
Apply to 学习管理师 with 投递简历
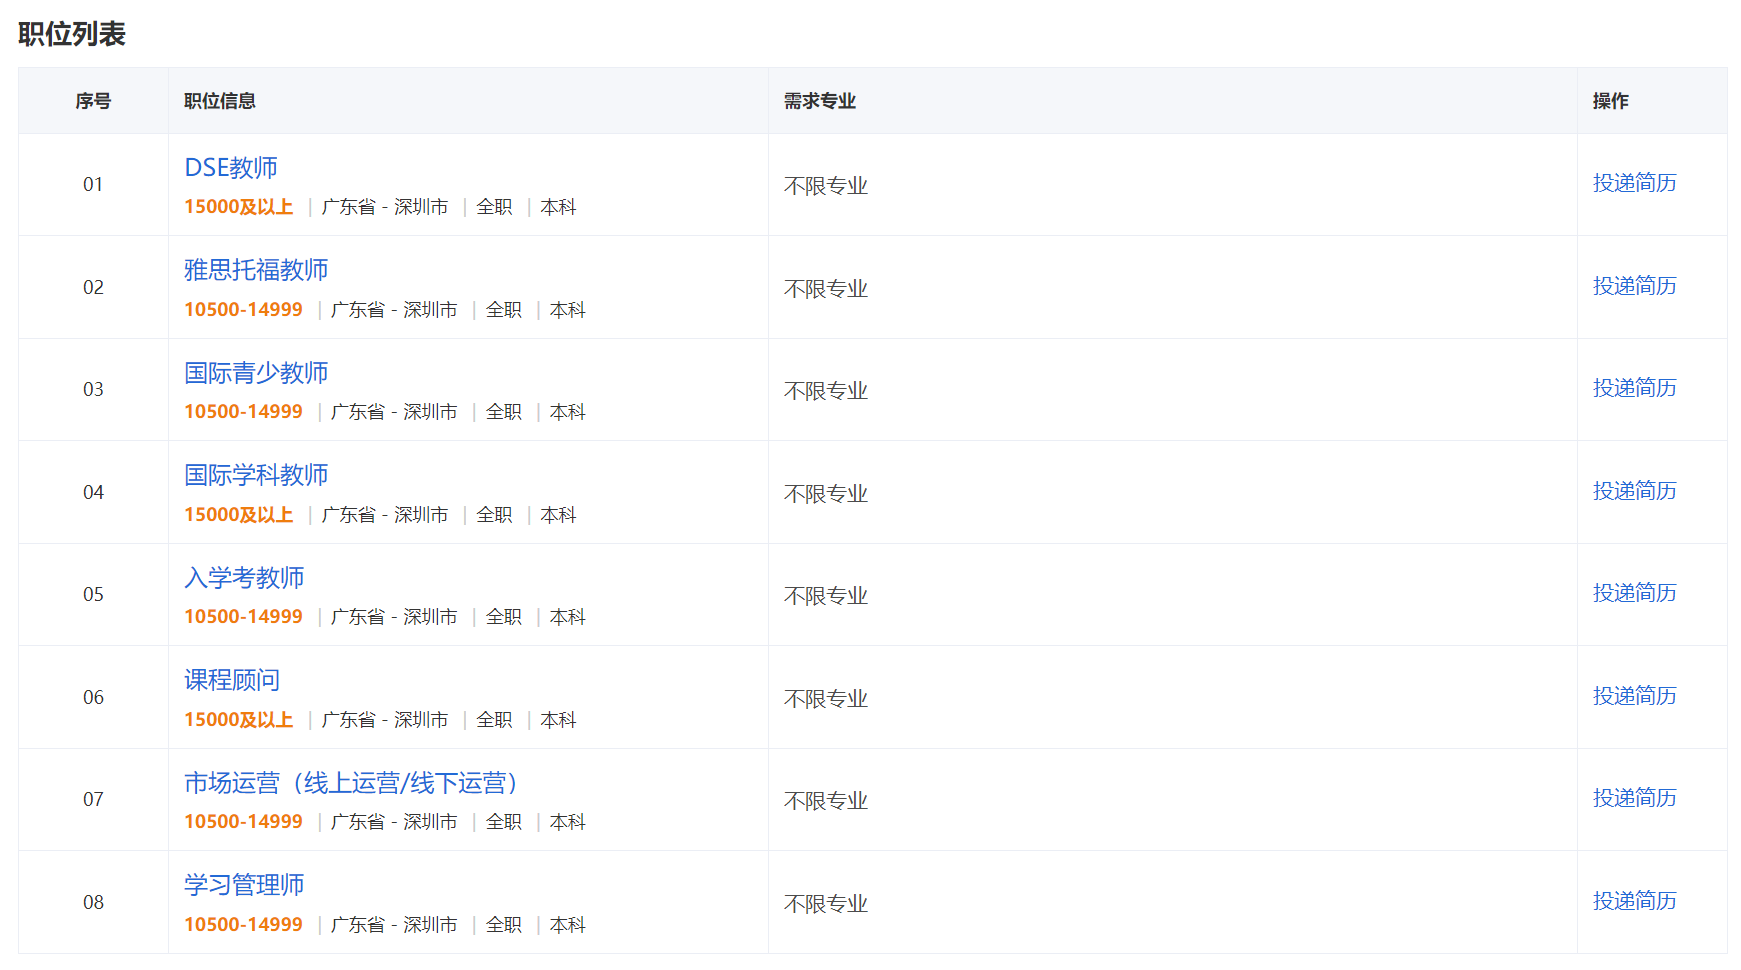click(1634, 901)
